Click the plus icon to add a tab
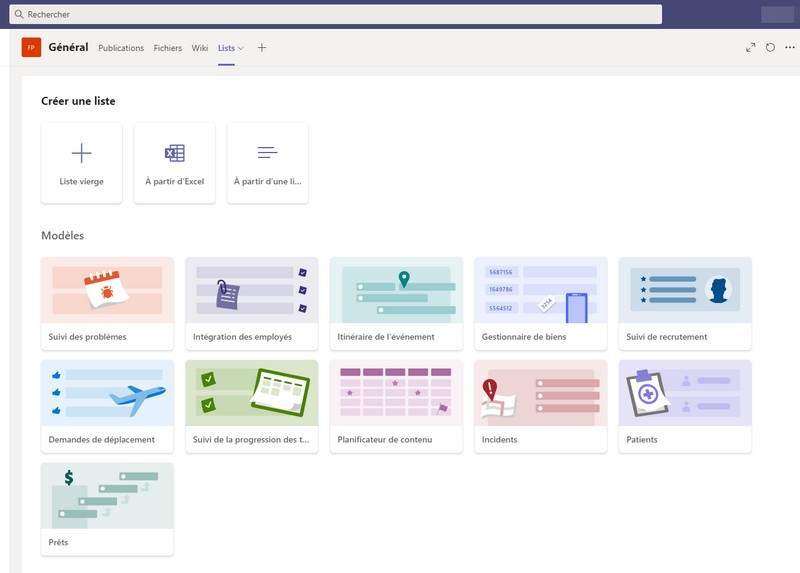 point(262,47)
